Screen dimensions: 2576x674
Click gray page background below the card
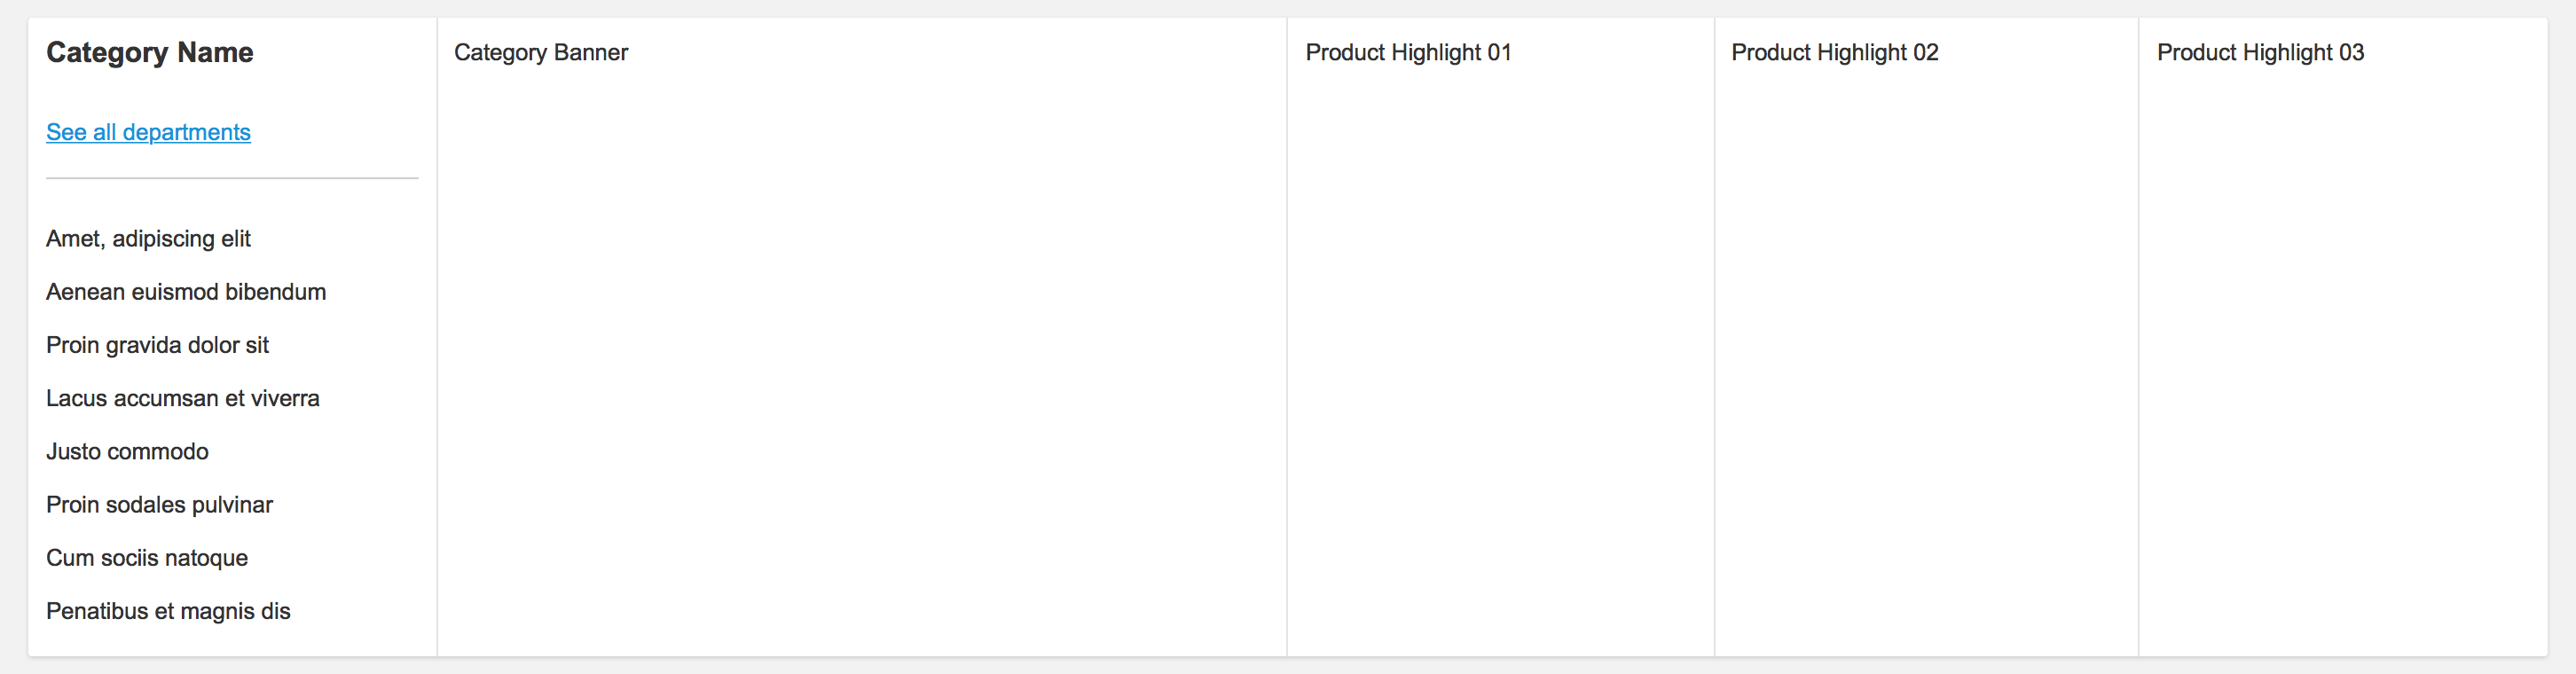(1288, 667)
